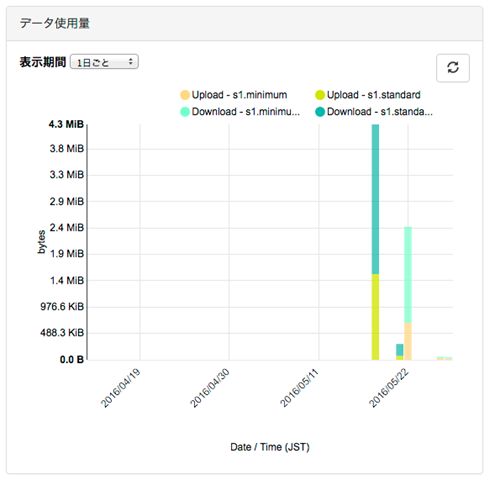Click the 0.0 B axis value
Image resolution: width=490 pixels, height=480 pixels.
pyautogui.click(x=72, y=360)
